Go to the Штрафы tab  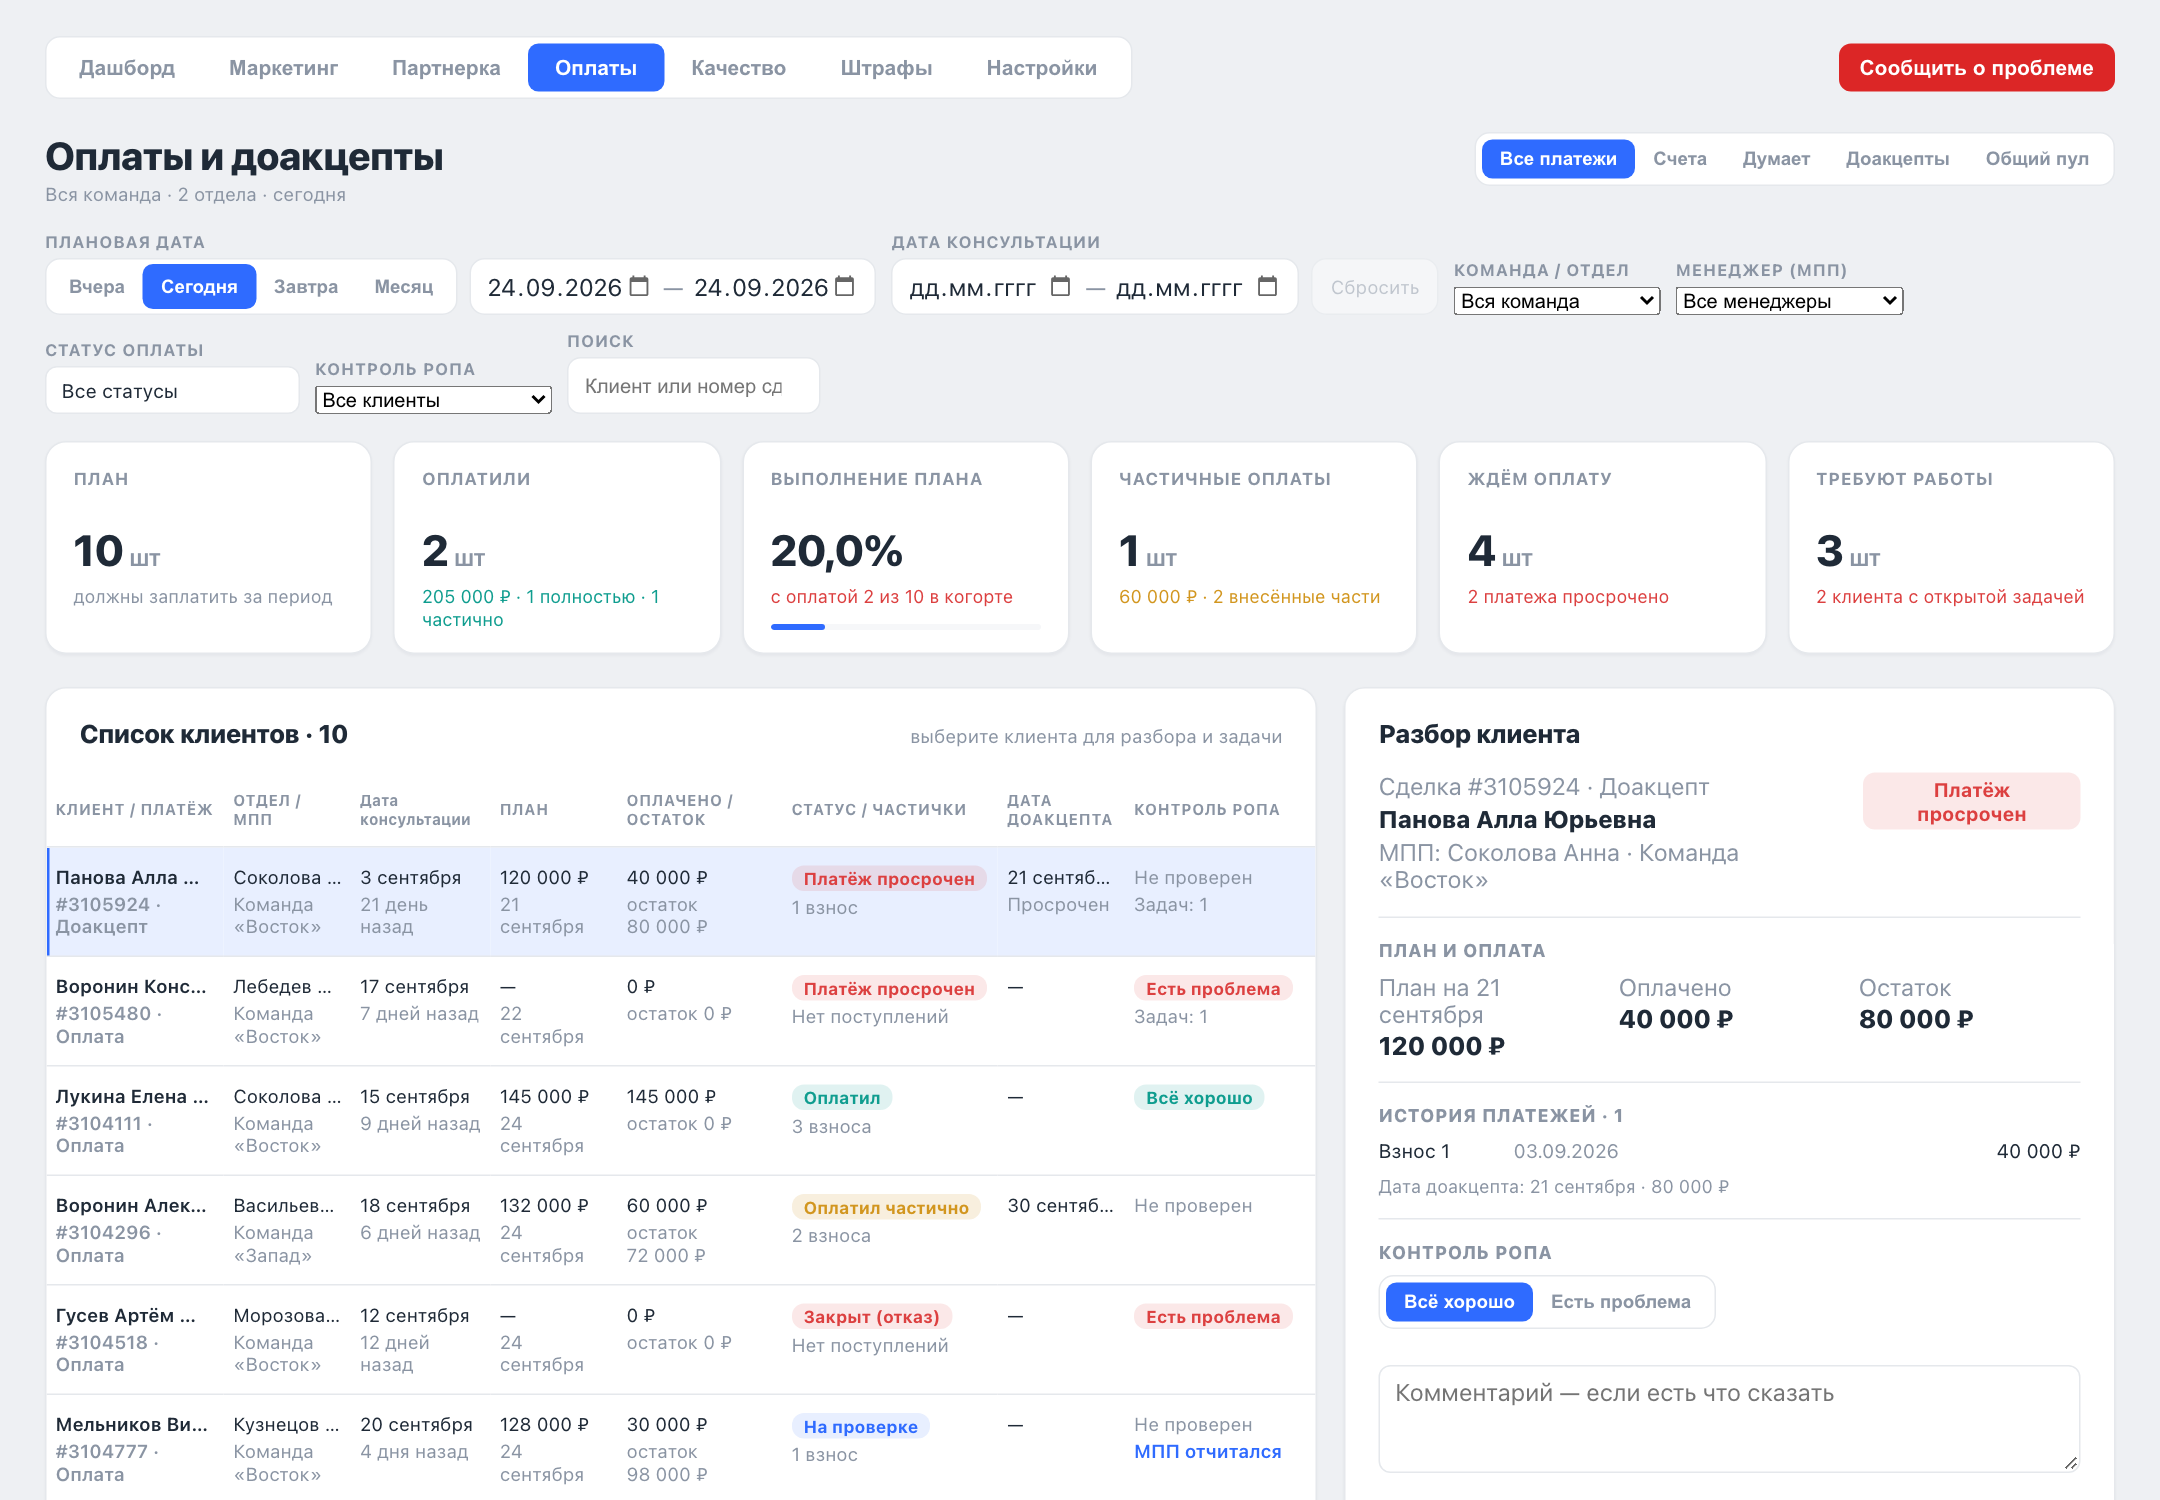pos(886,68)
